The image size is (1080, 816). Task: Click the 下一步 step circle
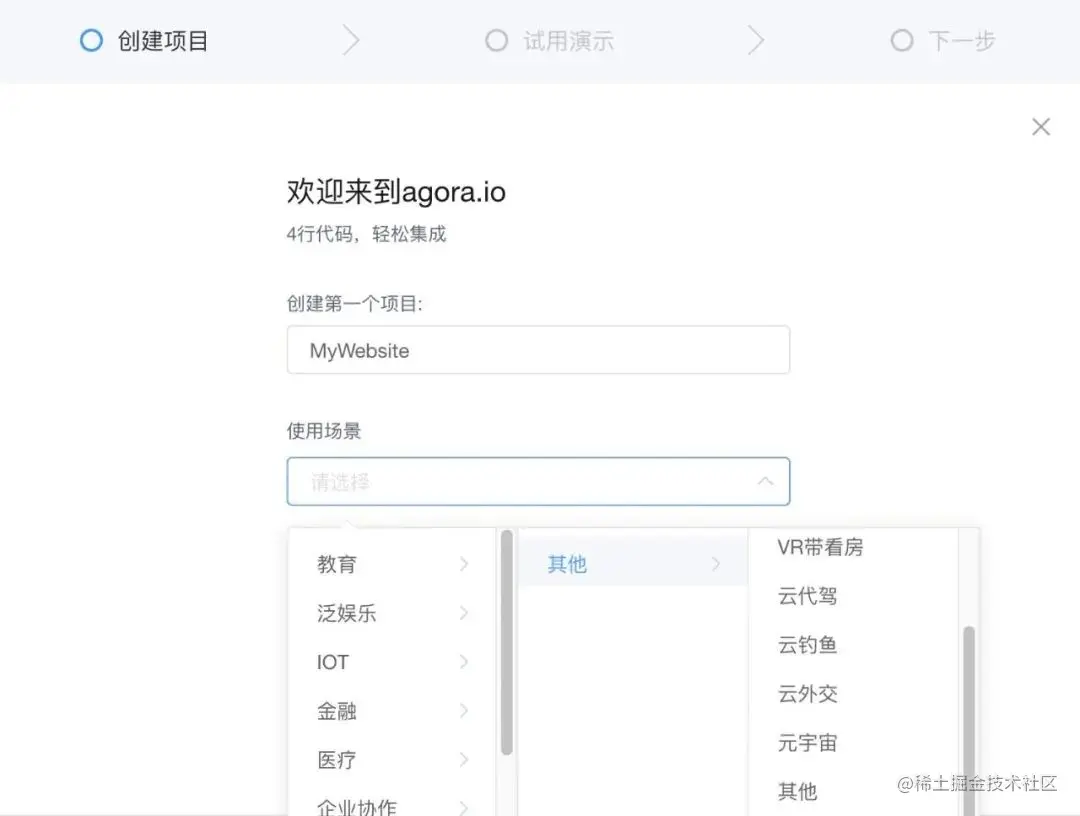coord(902,40)
